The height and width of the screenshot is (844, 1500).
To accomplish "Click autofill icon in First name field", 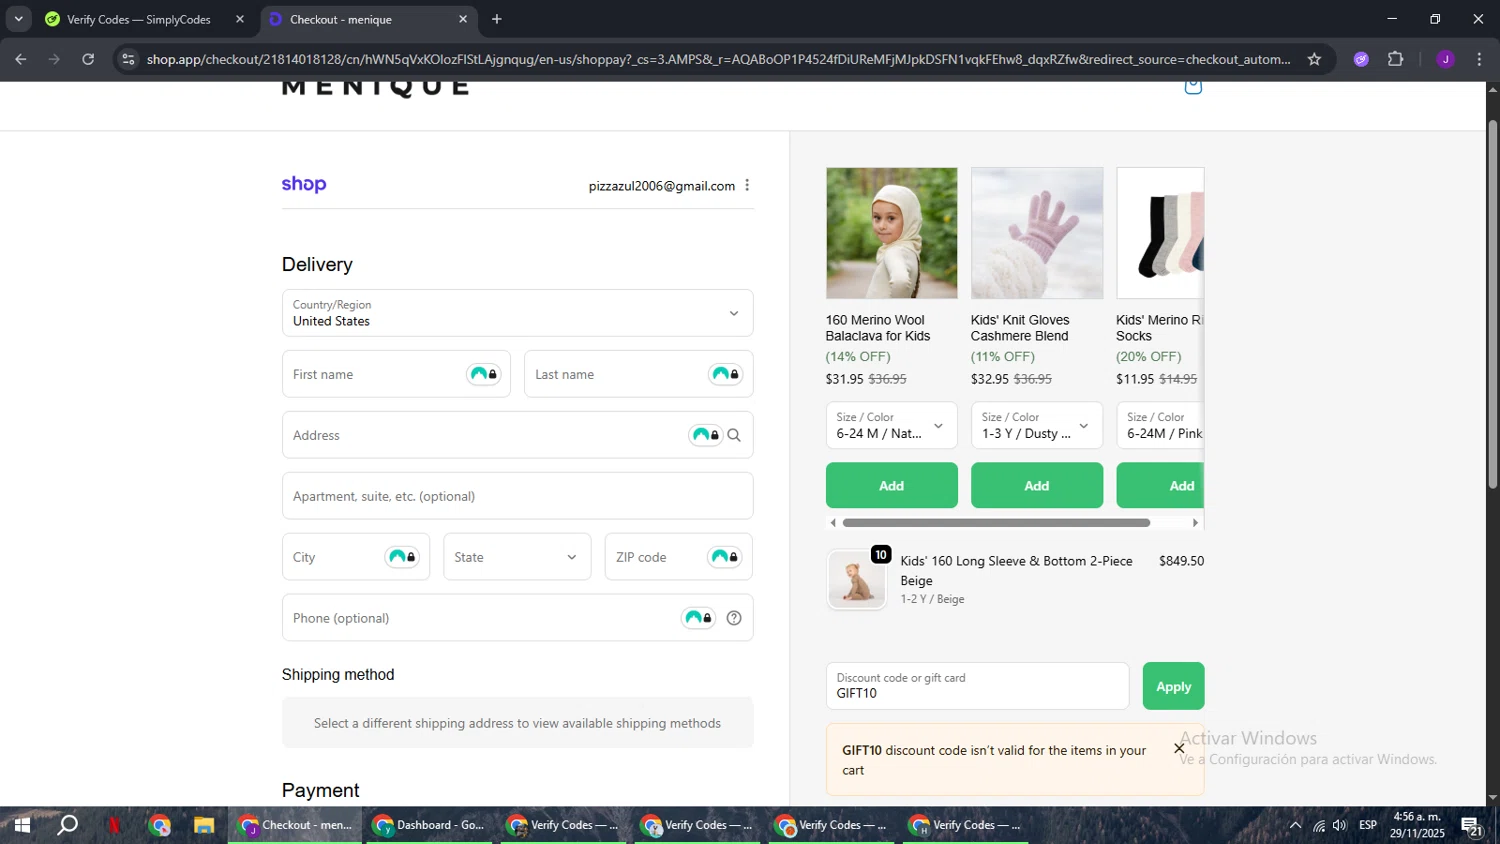I will (484, 374).
